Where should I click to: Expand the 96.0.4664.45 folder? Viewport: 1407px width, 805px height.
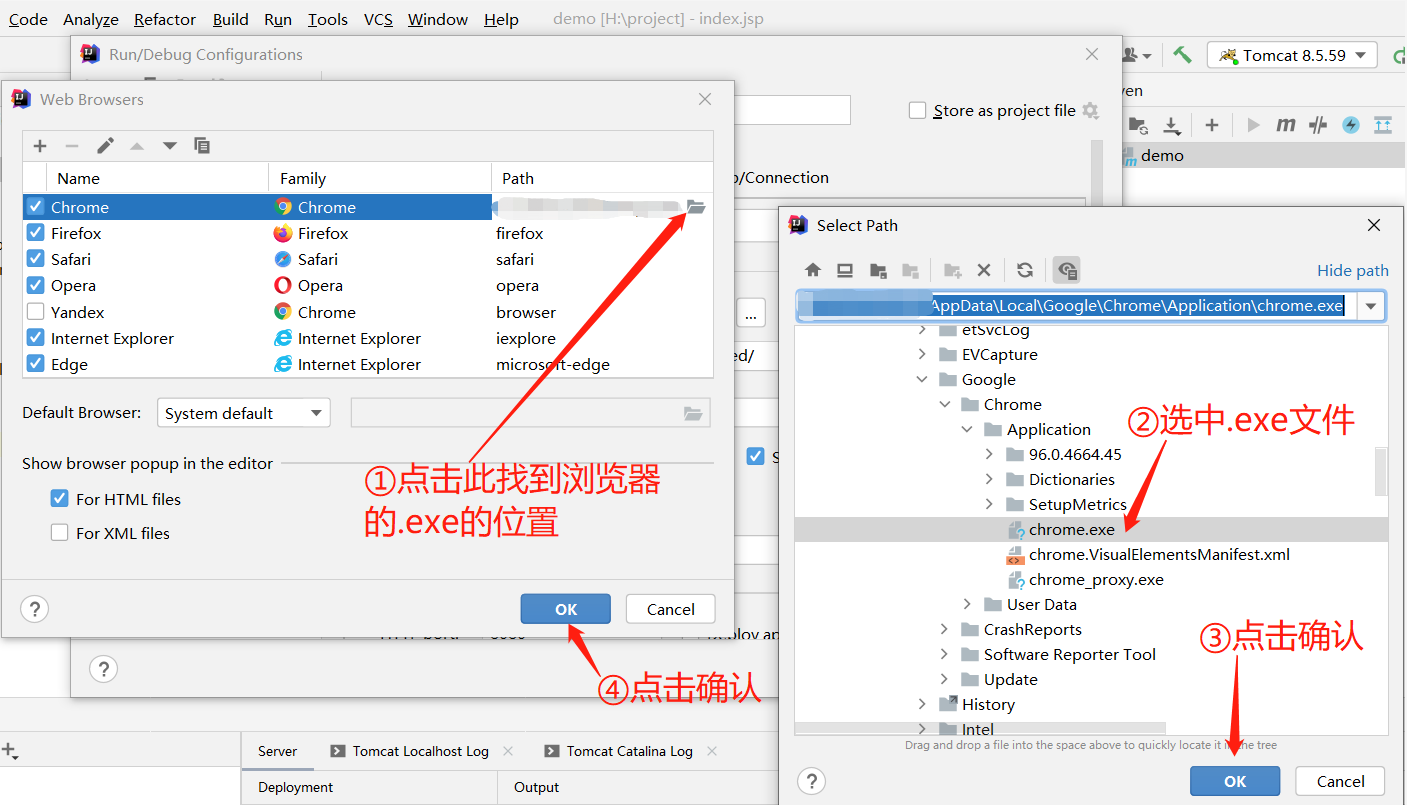point(989,454)
